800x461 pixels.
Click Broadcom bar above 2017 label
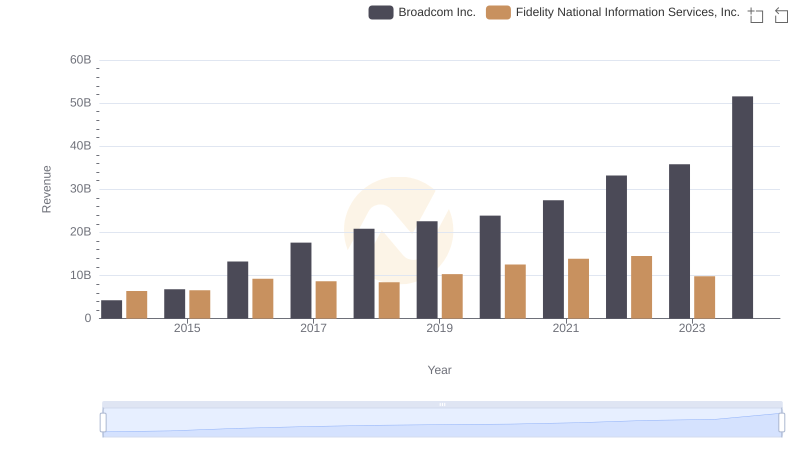coord(301,280)
